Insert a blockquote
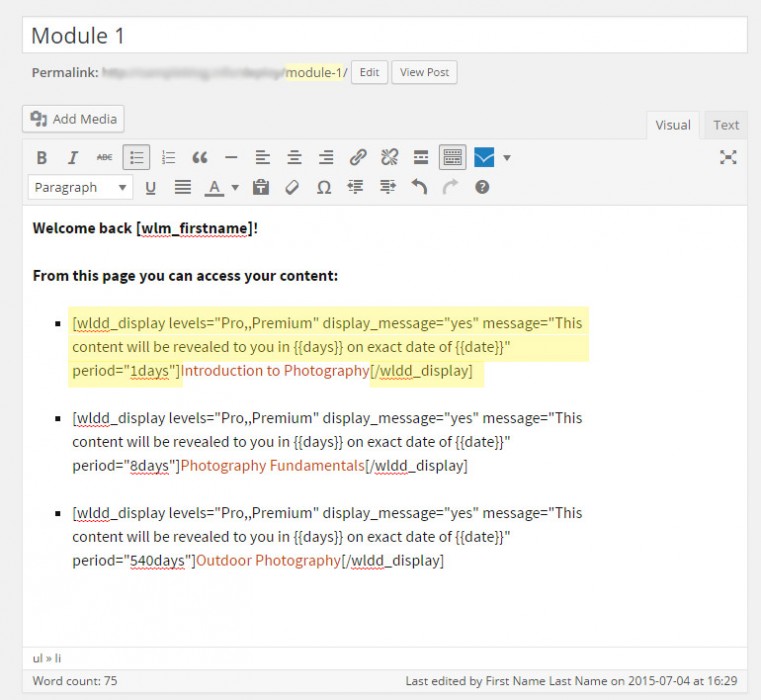Image resolution: width=761 pixels, height=700 pixels. [200, 158]
